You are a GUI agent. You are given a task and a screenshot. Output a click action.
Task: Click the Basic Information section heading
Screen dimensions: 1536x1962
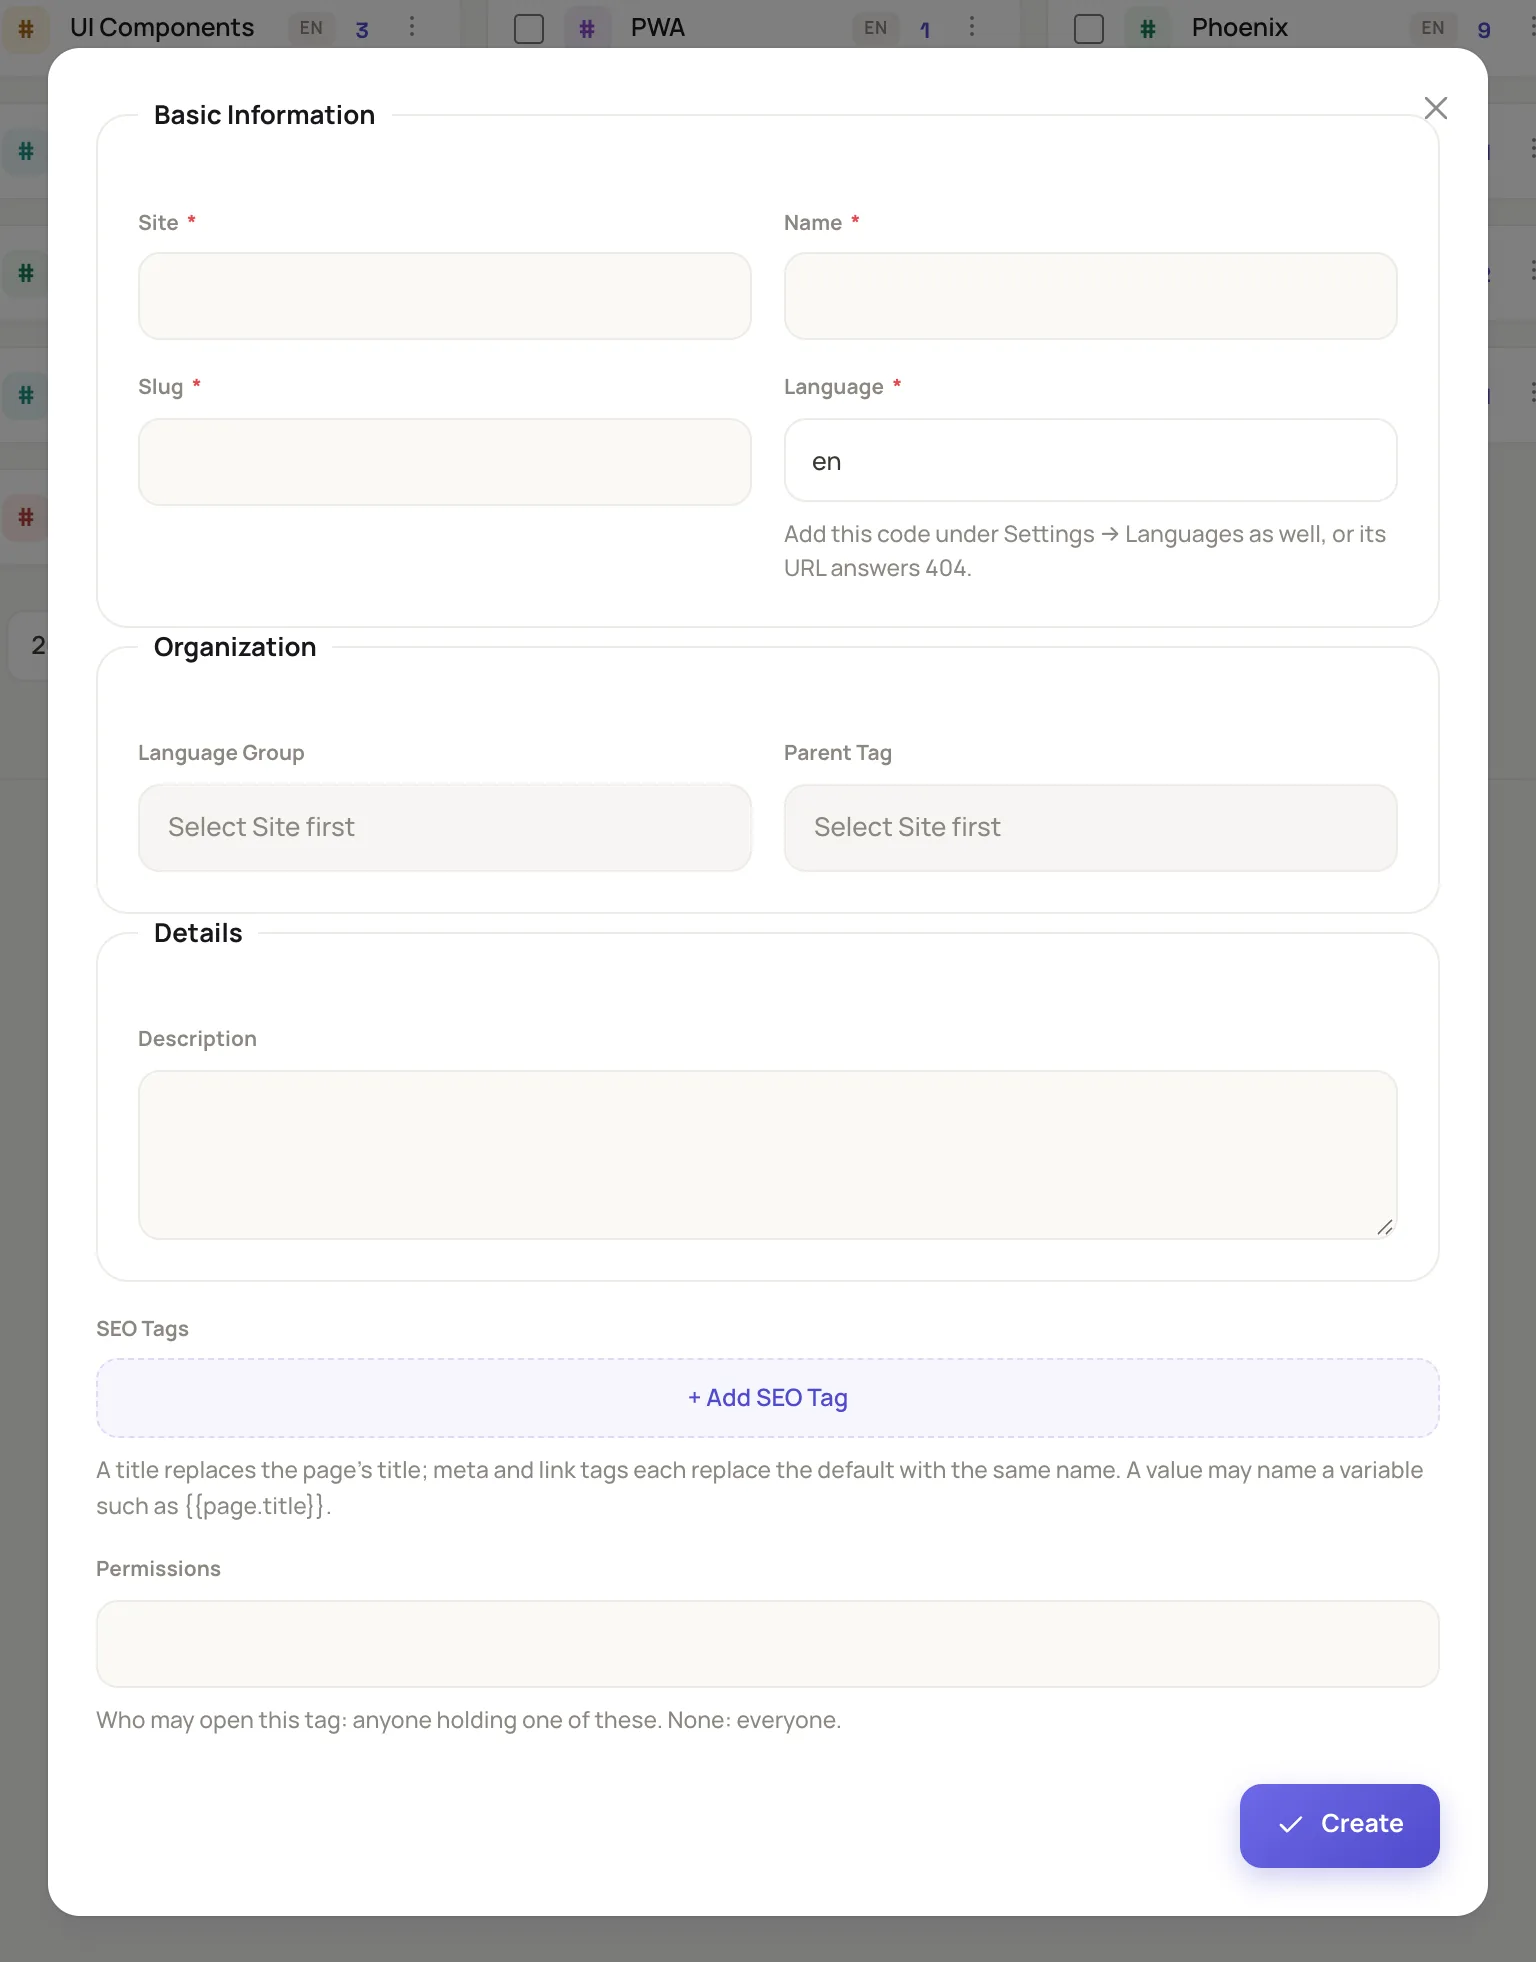pos(264,115)
